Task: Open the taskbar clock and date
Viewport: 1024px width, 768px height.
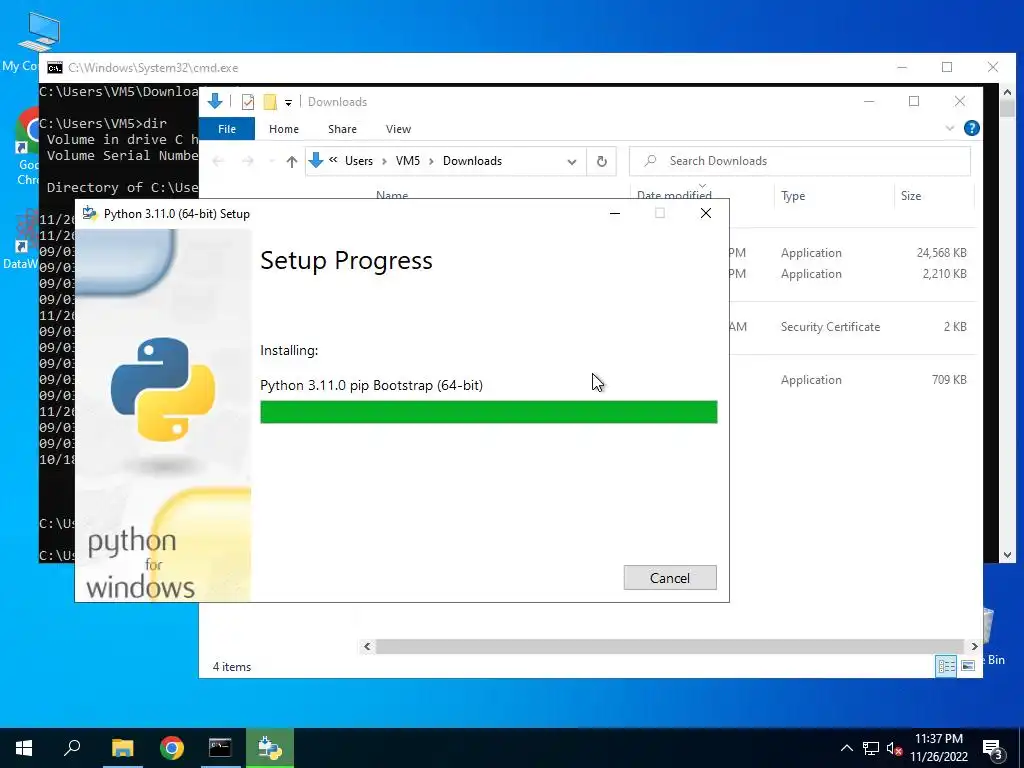Action: (x=938, y=748)
